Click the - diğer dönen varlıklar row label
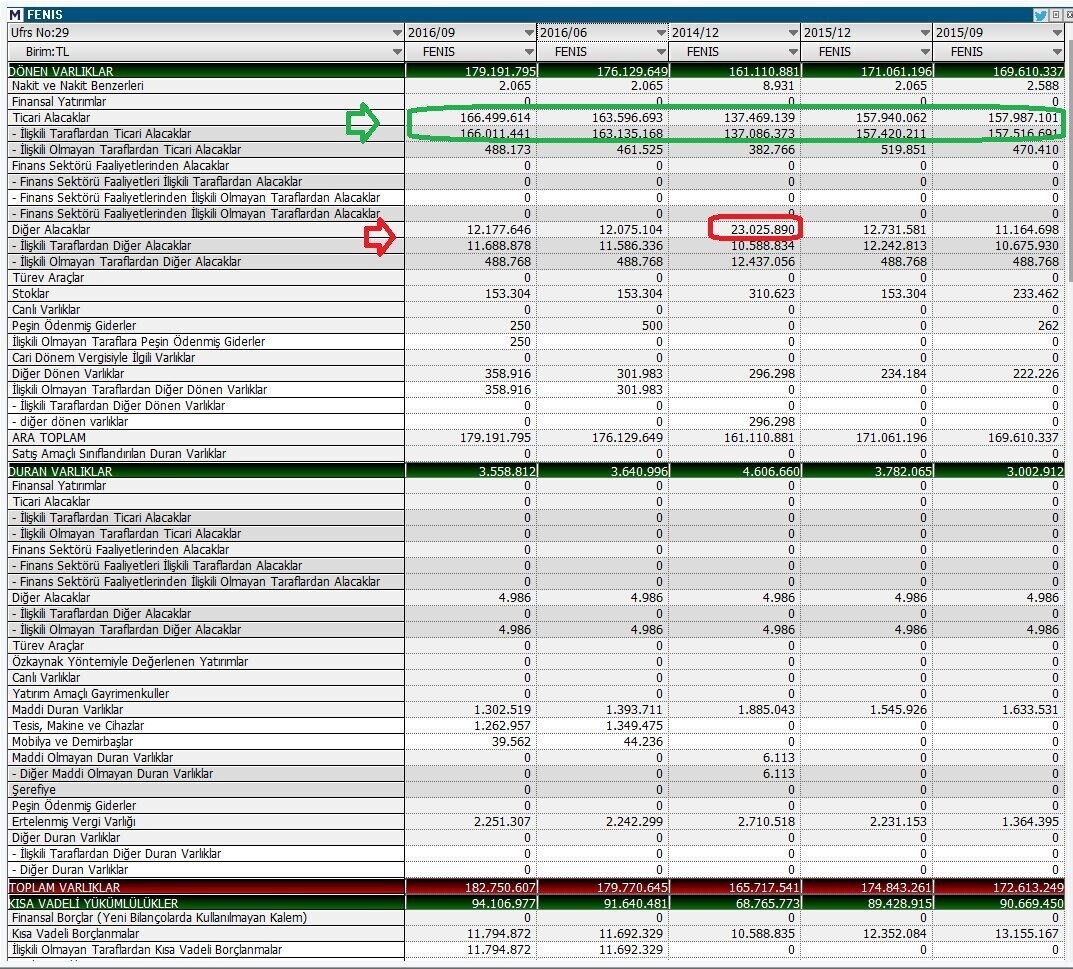The height and width of the screenshot is (969, 1073). [70, 422]
